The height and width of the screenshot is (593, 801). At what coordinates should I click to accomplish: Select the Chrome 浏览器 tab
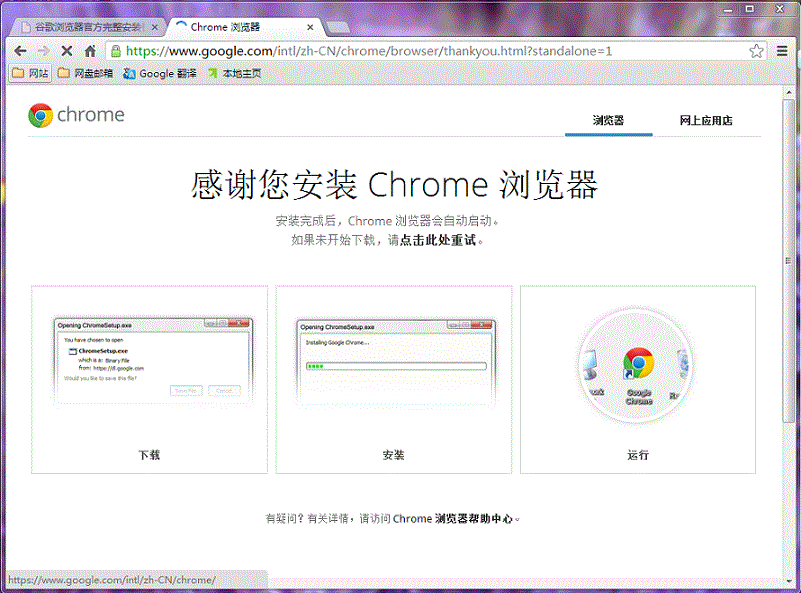click(x=245, y=27)
